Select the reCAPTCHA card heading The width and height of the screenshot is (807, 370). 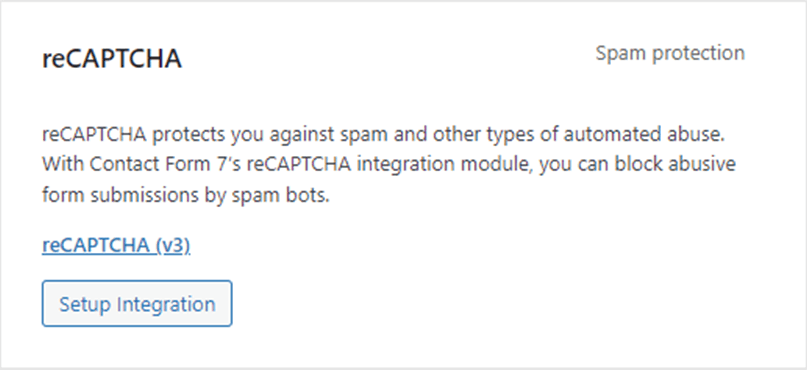(112, 59)
